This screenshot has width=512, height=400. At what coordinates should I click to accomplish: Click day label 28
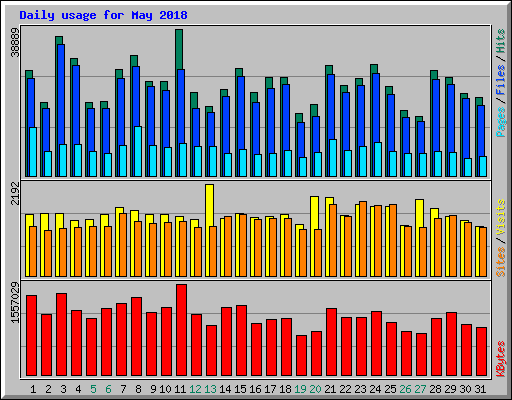435,389
